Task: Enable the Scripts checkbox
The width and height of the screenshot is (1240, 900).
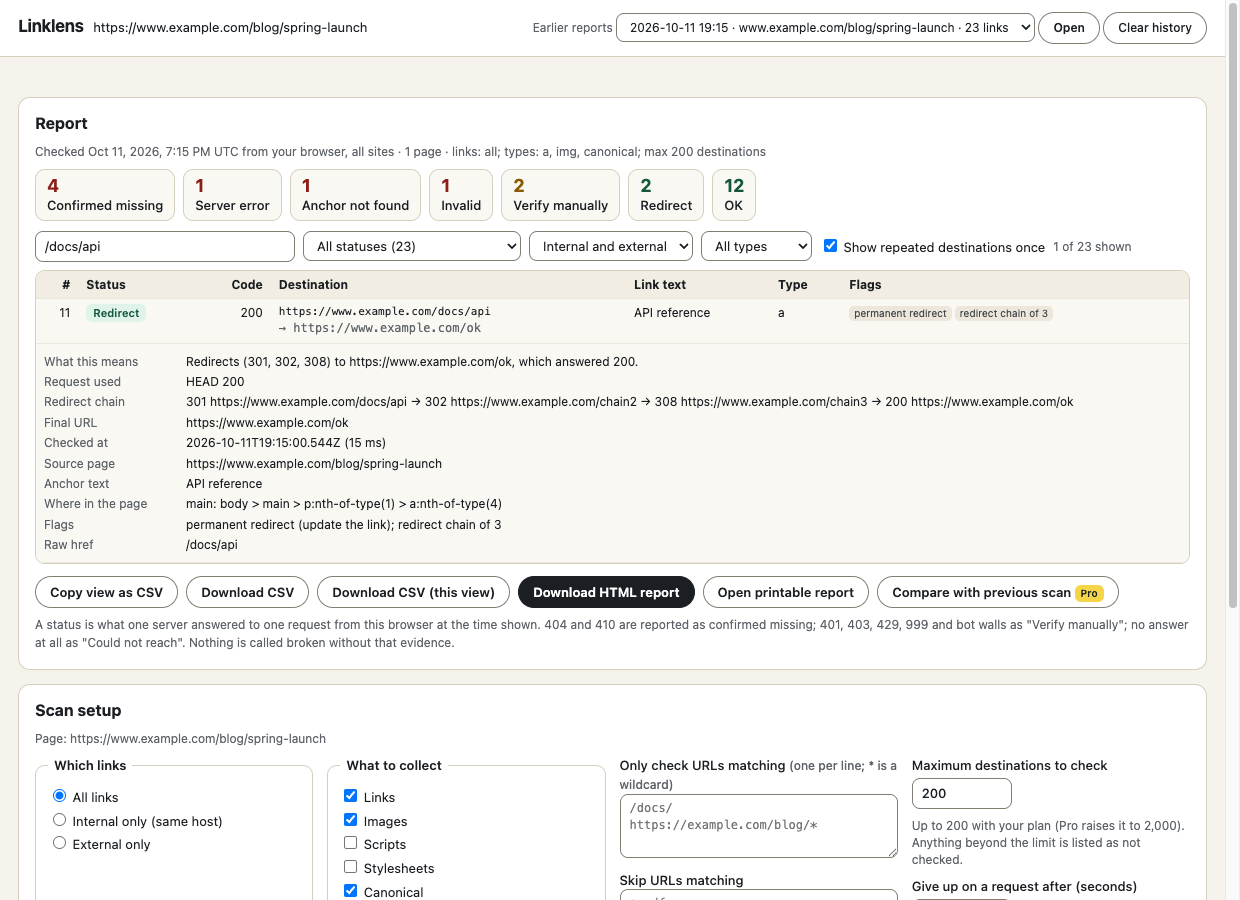Action: [351, 844]
